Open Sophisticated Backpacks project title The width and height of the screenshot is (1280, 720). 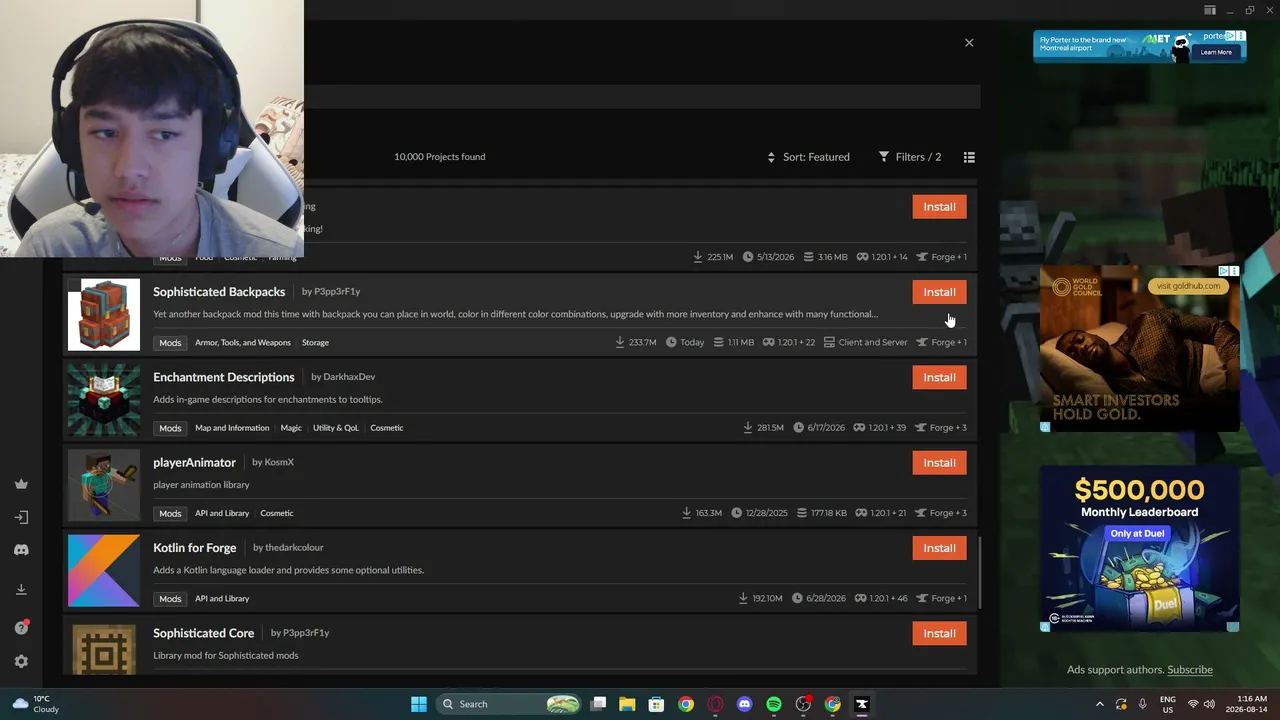pyautogui.click(x=219, y=292)
